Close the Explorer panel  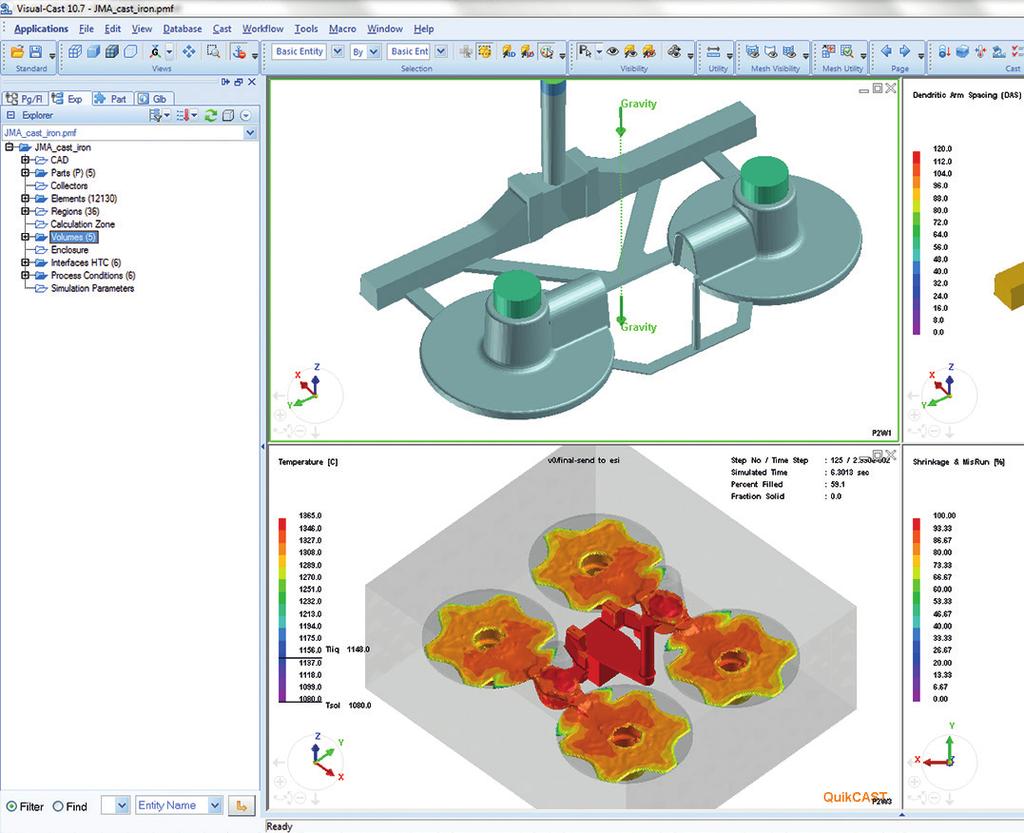click(251, 82)
